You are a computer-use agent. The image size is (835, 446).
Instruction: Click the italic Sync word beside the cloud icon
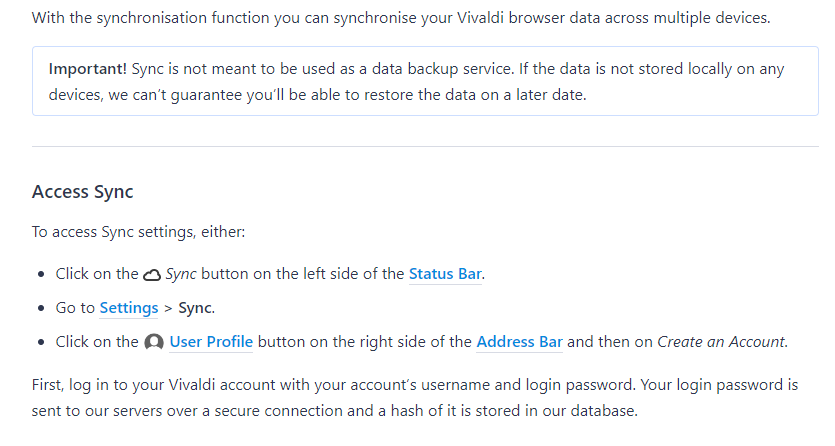pyautogui.click(x=181, y=274)
